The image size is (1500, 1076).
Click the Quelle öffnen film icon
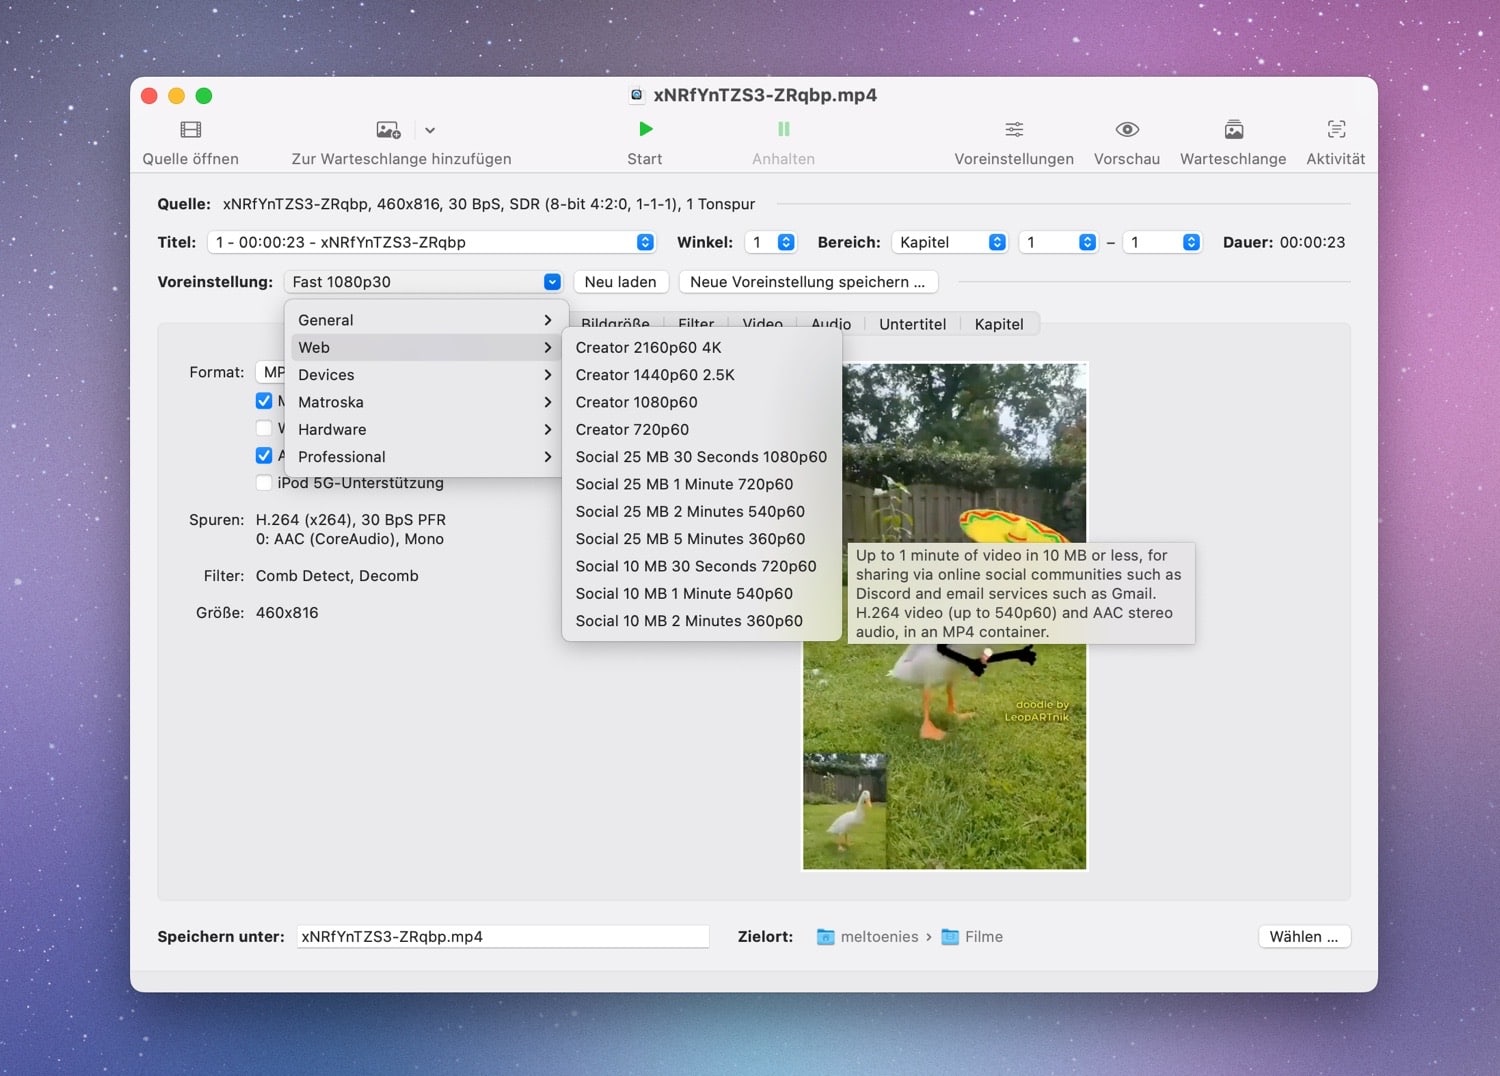click(x=190, y=130)
